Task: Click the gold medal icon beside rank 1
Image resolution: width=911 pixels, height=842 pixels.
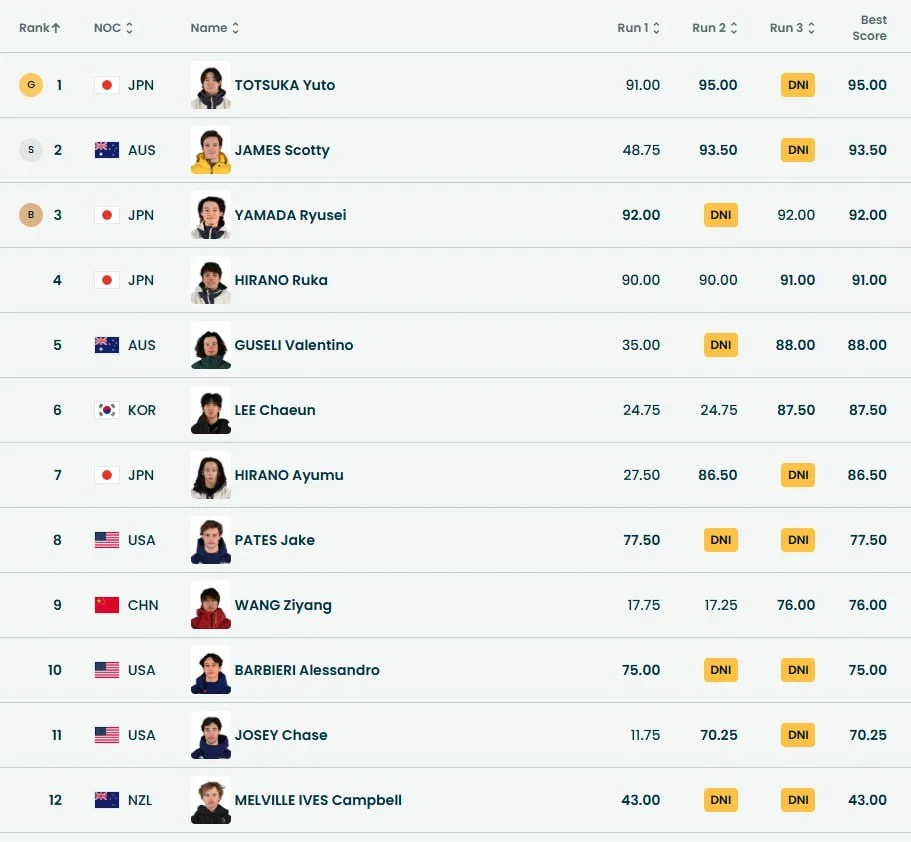Action: pos(31,85)
